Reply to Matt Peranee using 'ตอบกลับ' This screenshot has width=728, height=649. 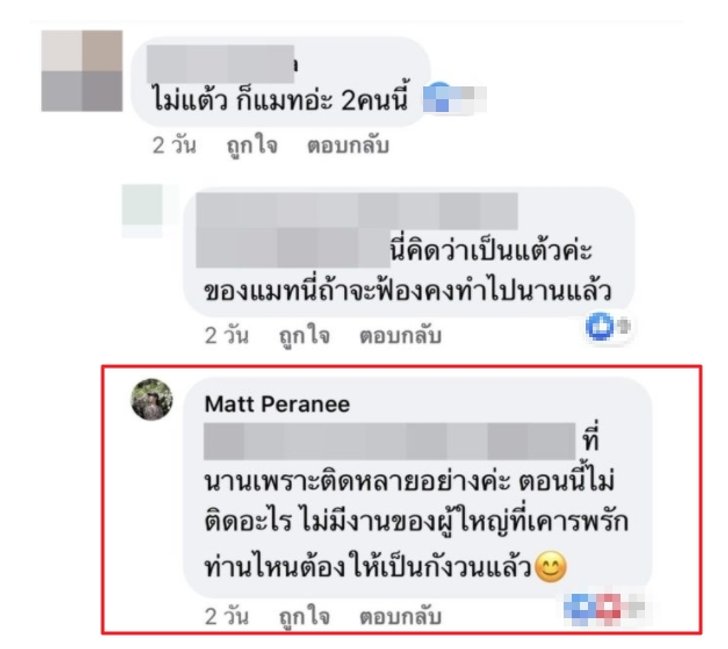click(400, 617)
